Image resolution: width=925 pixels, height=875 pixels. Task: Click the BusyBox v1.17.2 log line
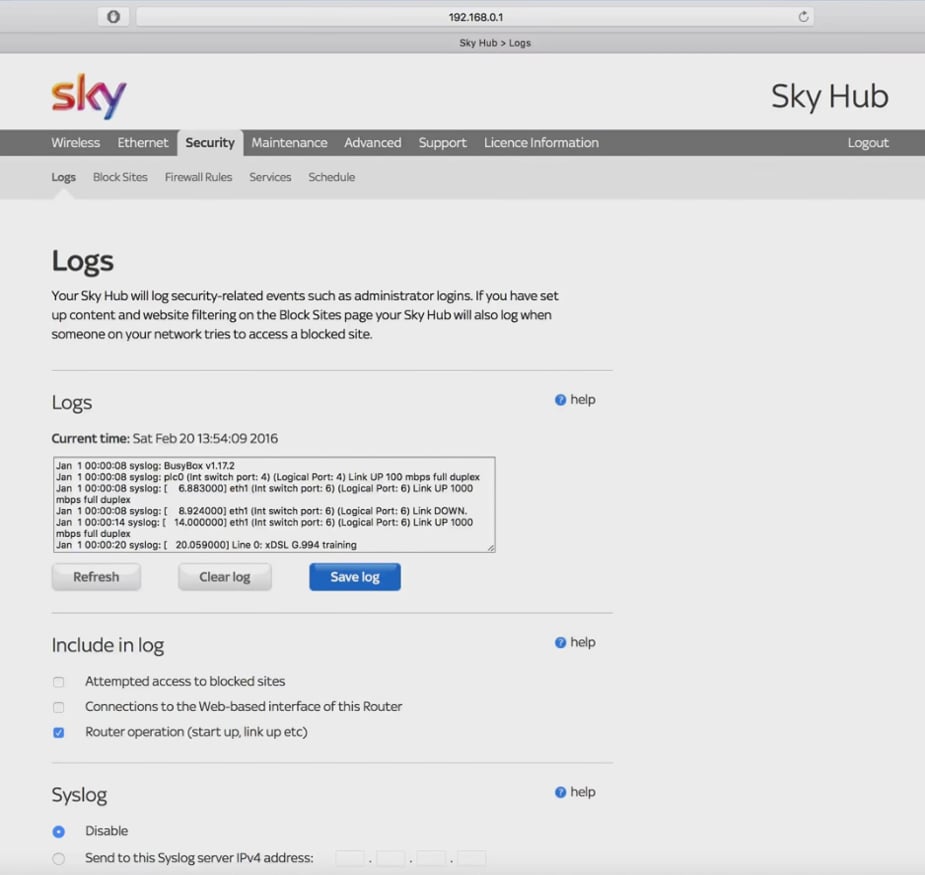coord(145,466)
